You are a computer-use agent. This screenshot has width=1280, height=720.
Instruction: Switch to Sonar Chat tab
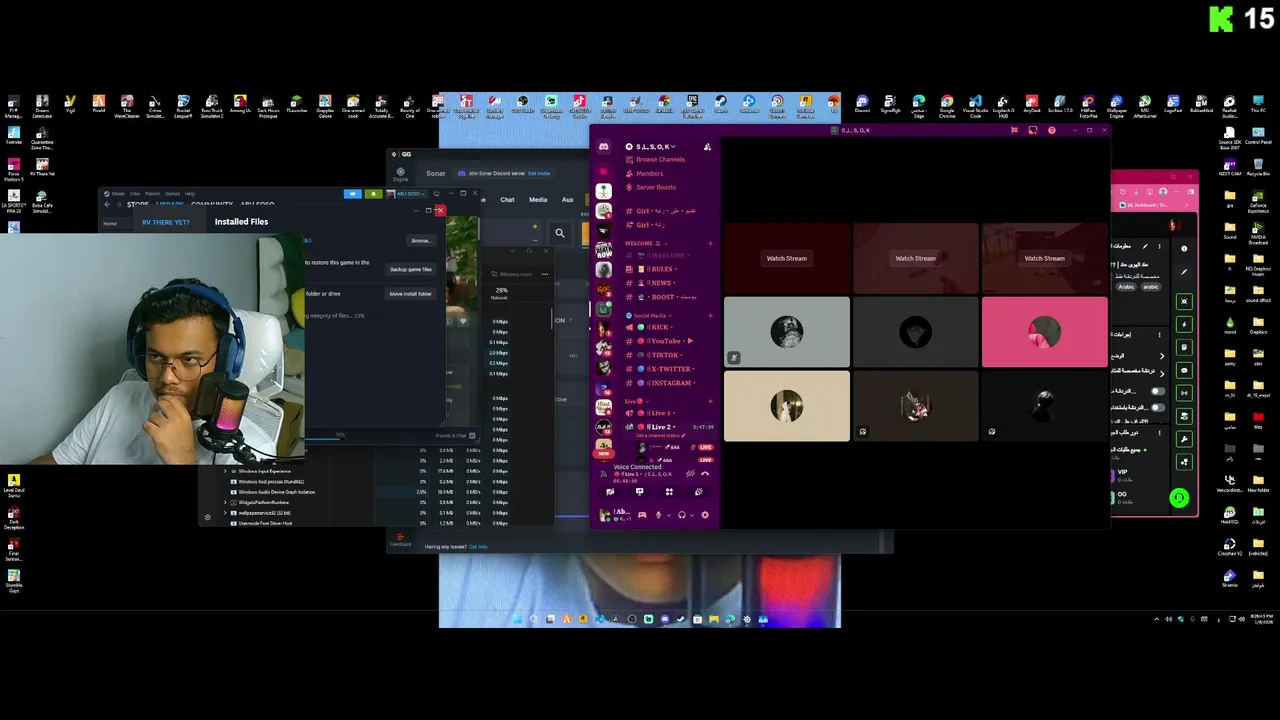point(507,200)
